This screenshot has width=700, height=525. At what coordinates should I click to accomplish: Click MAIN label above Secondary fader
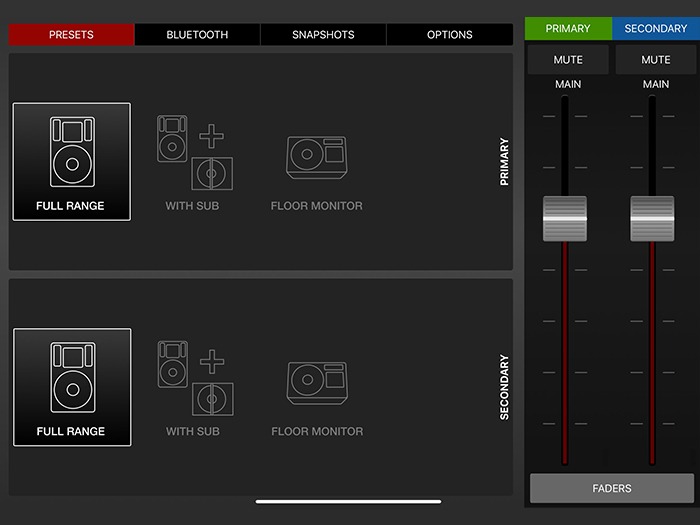656,84
